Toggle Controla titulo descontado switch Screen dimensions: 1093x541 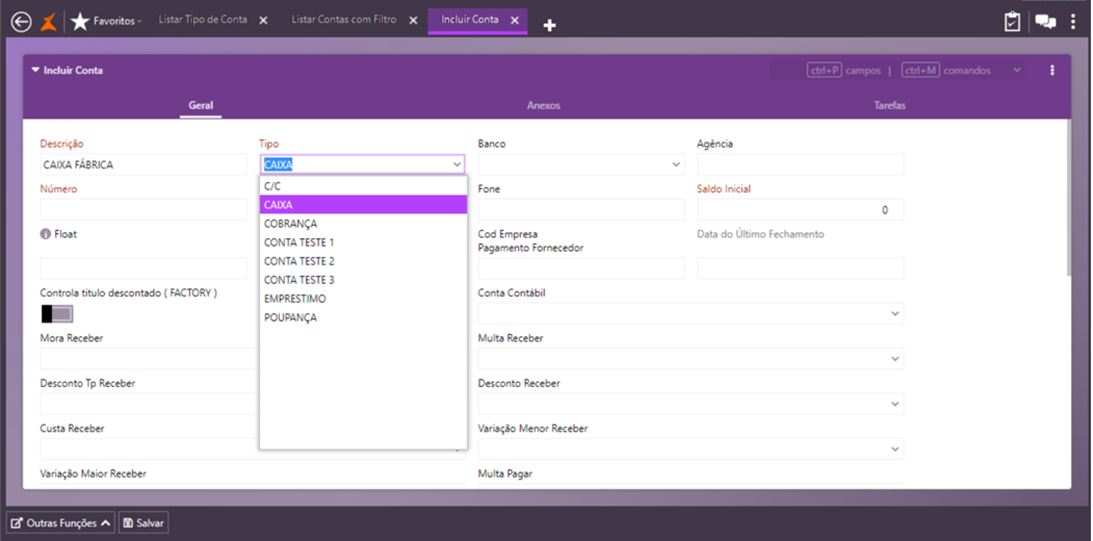(x=57, y=314)
